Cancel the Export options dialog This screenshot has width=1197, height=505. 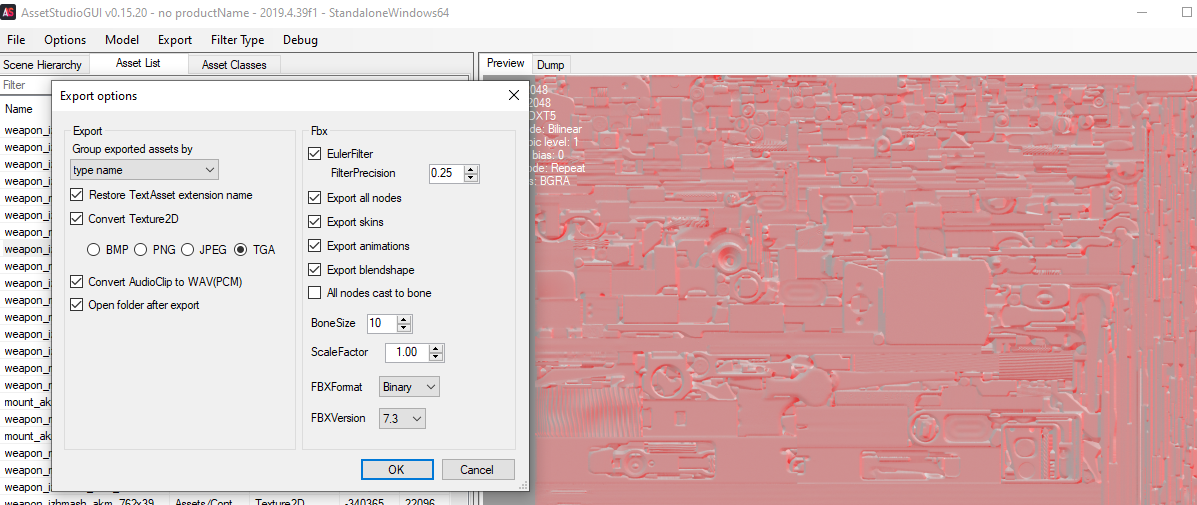(x=478, y=469)
